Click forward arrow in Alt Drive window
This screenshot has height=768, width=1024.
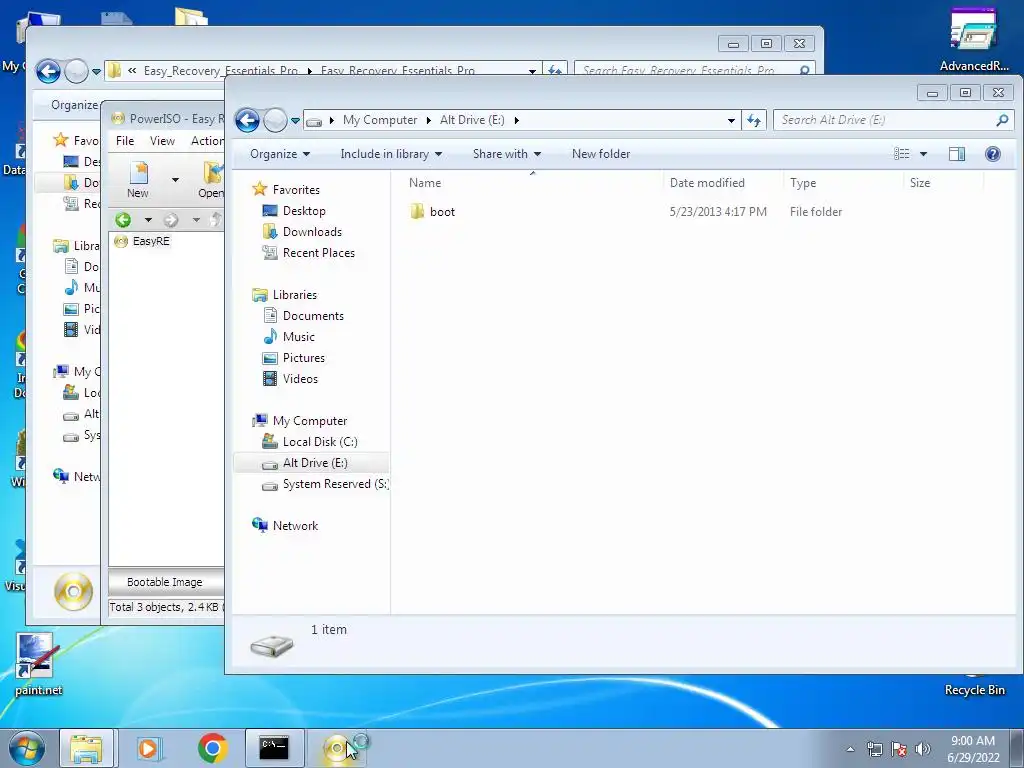click(275, 120)
